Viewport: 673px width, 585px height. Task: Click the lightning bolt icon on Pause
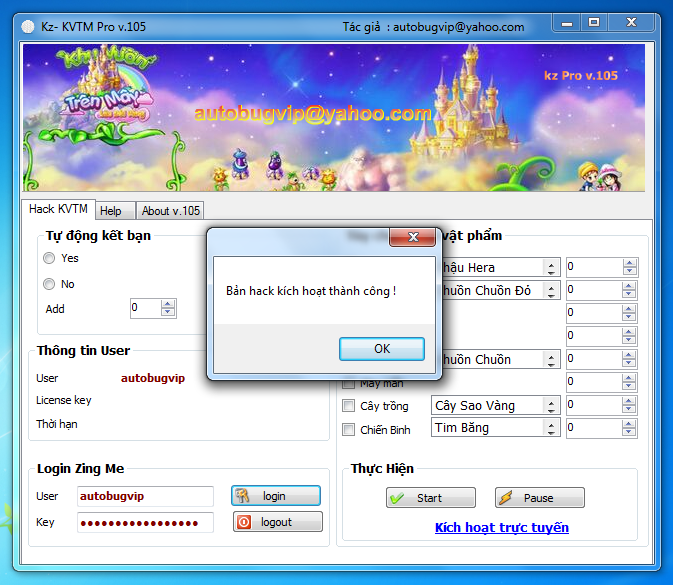point(506,498)
